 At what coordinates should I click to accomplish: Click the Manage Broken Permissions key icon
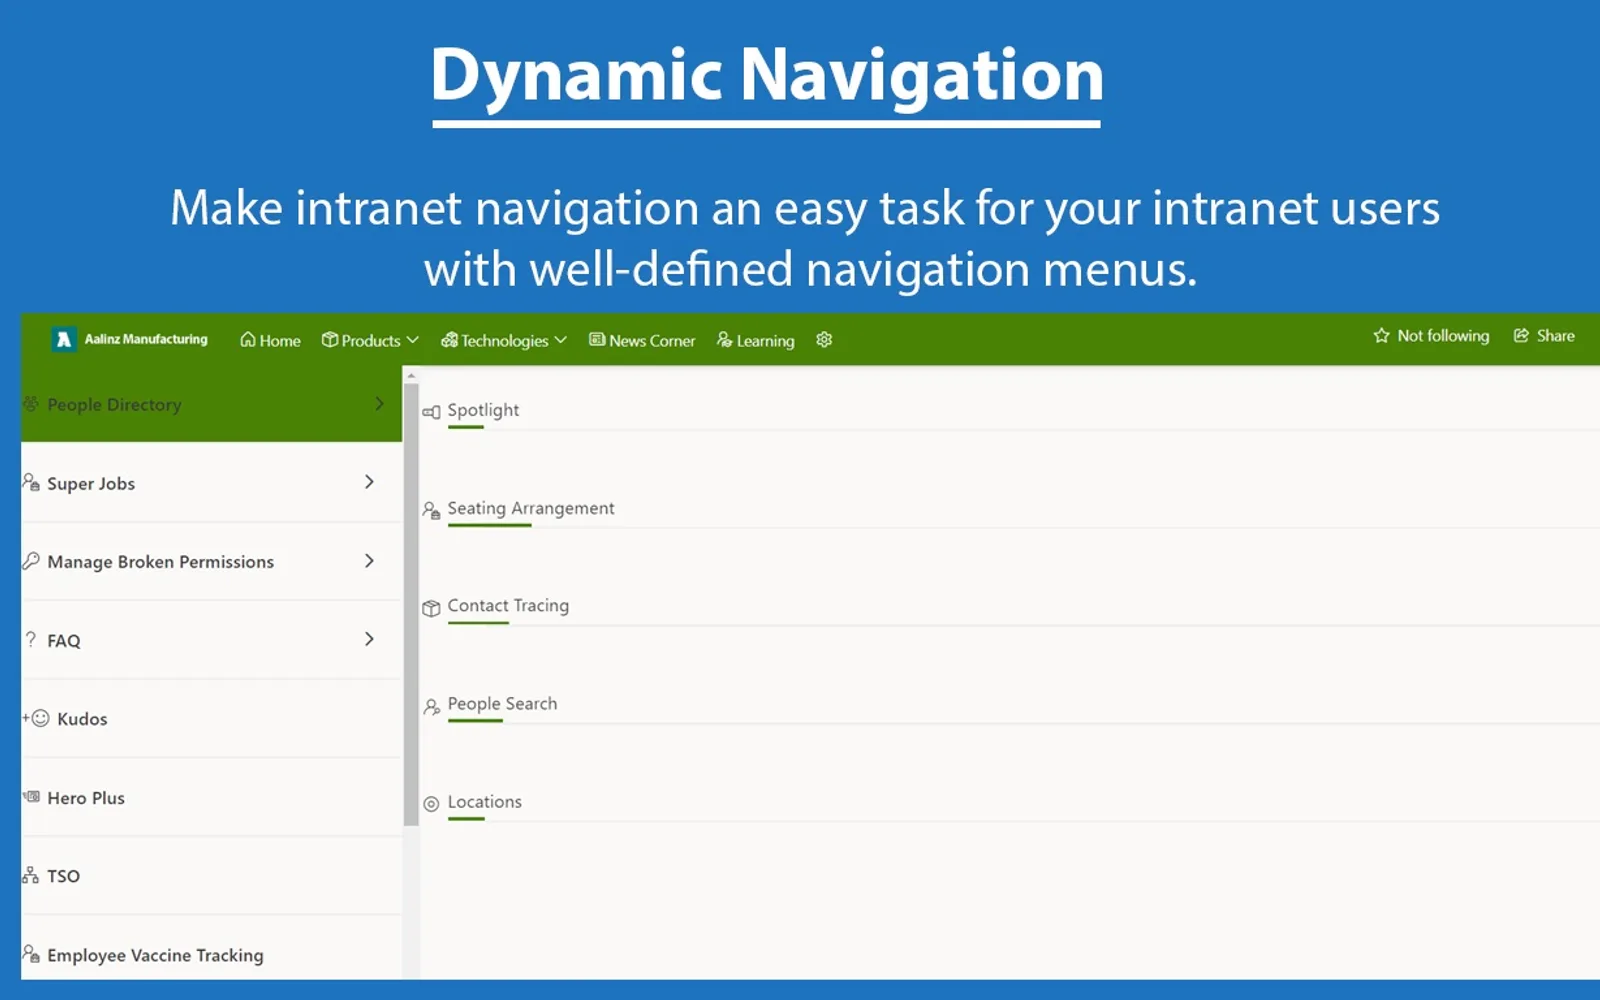(x=31, y=561)
